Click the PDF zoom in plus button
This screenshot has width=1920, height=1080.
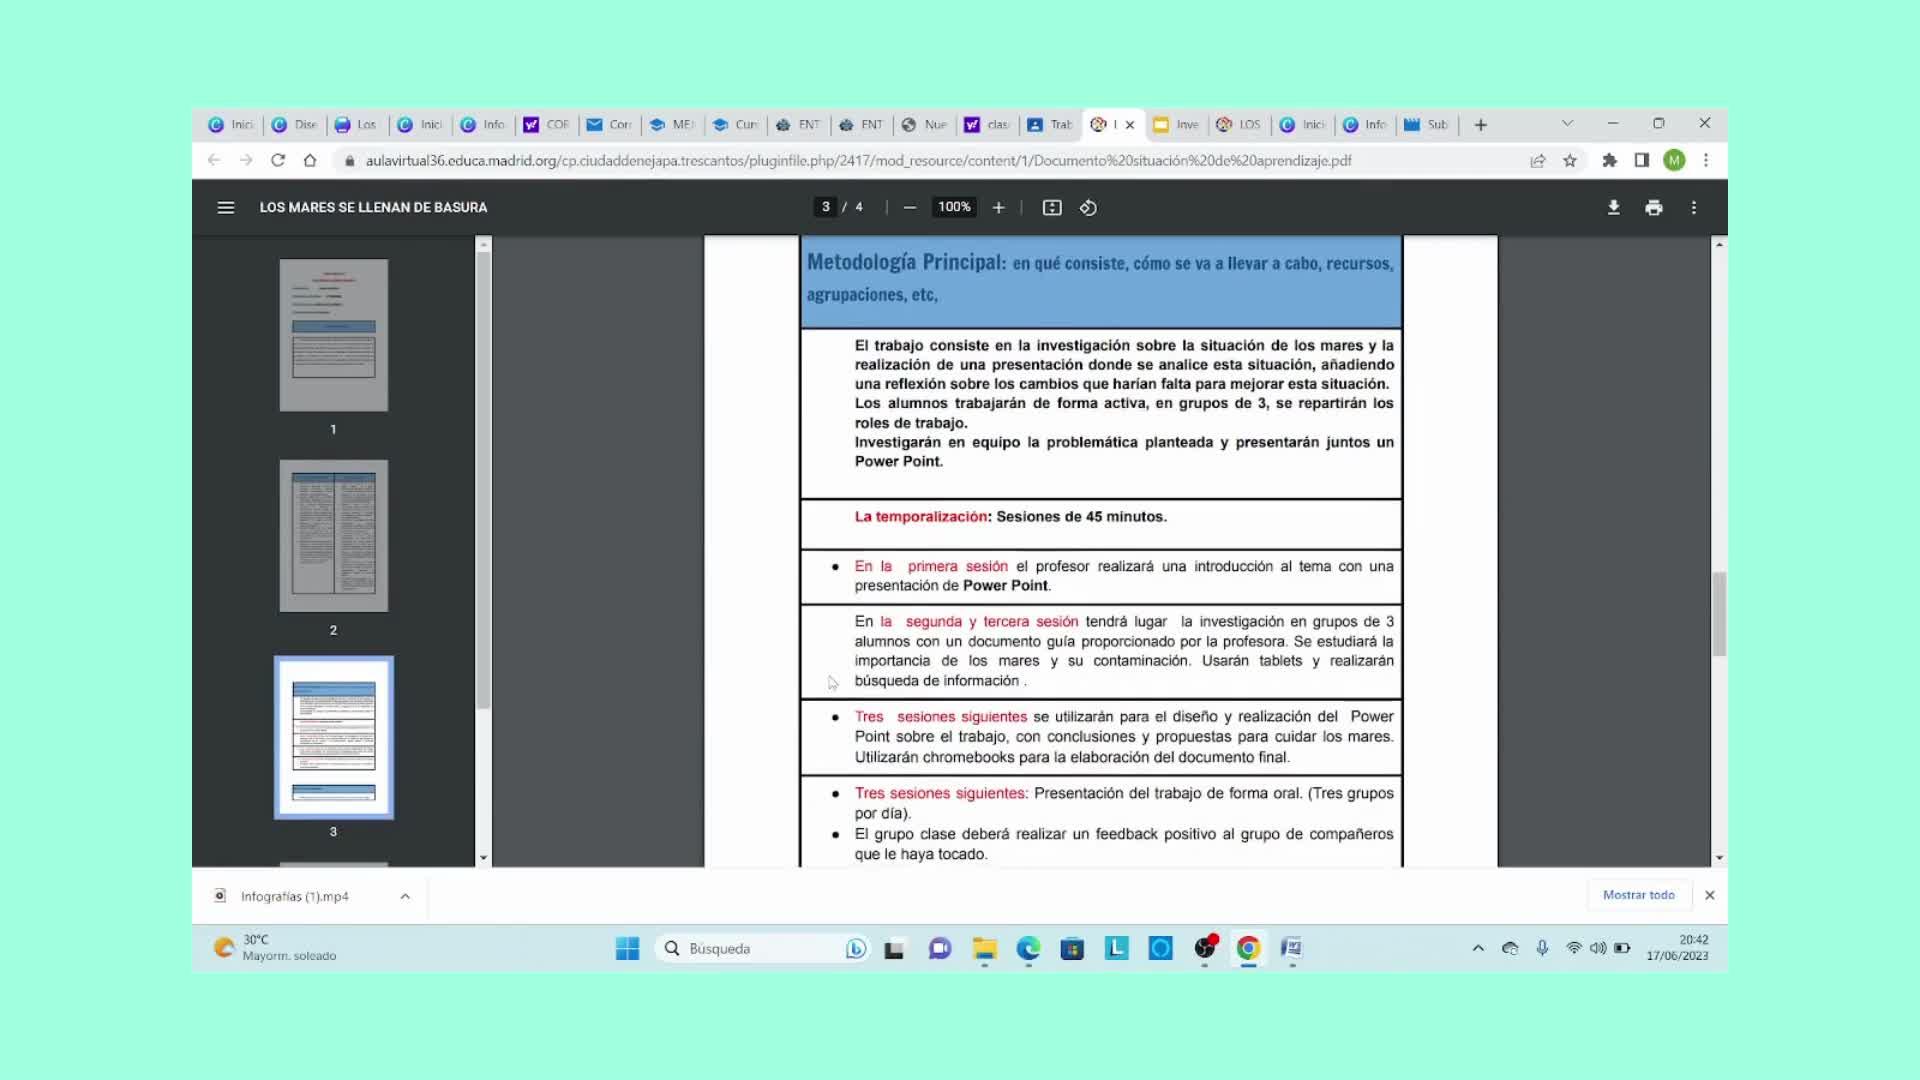pos(998,207)
